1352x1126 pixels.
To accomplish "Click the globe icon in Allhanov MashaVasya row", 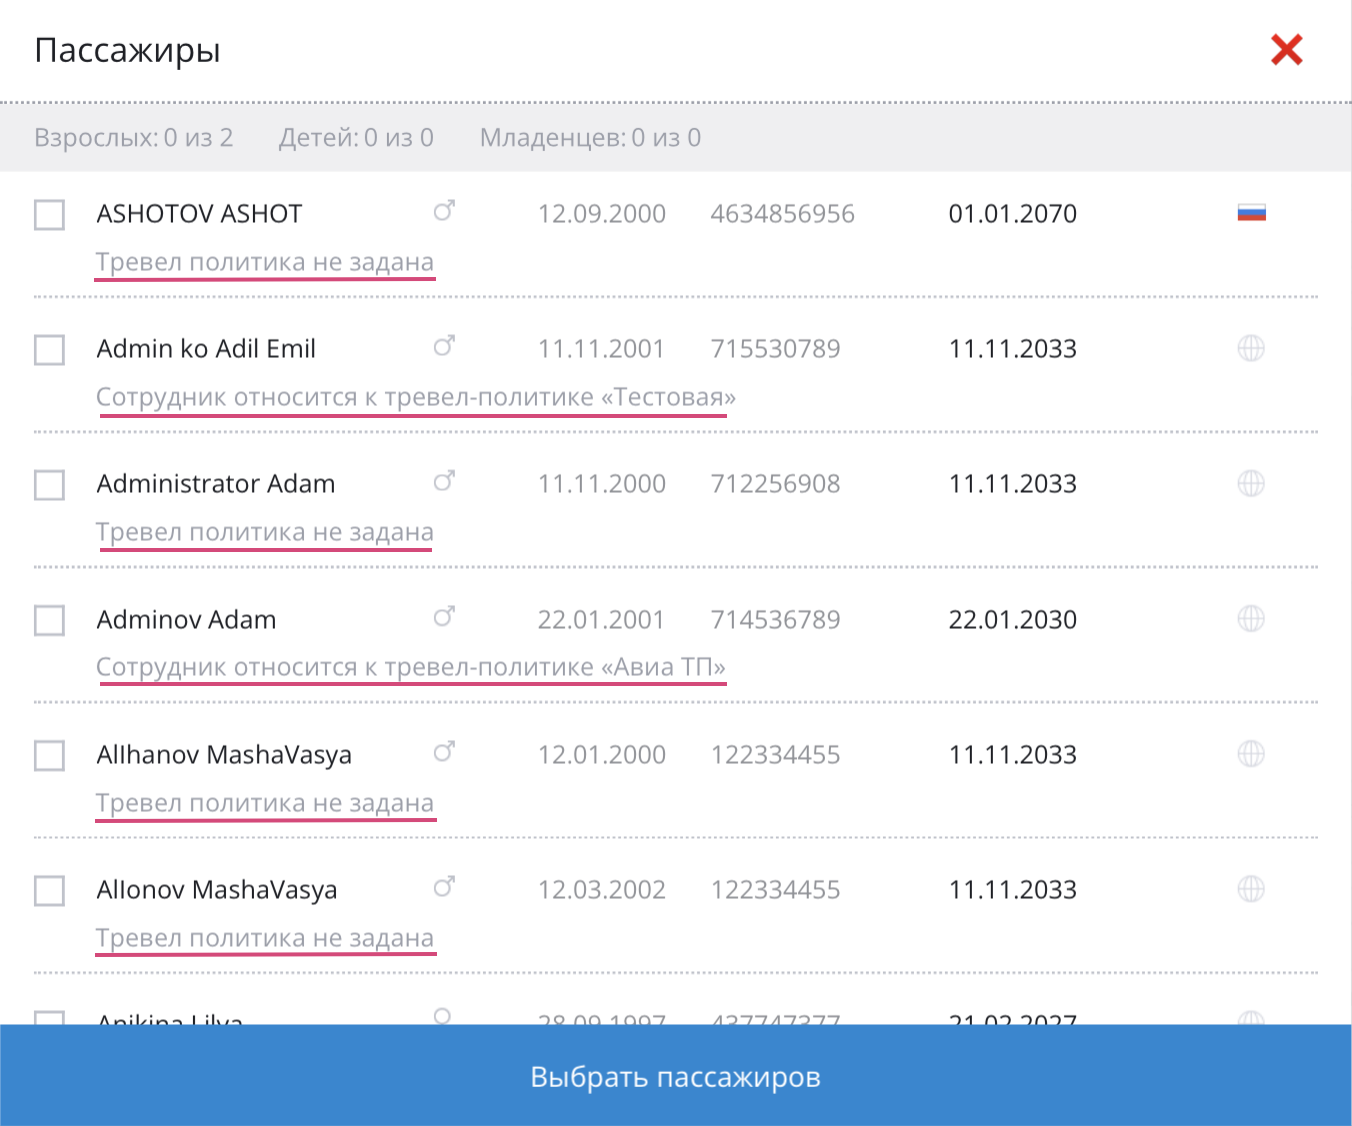I will point(1251,754).
